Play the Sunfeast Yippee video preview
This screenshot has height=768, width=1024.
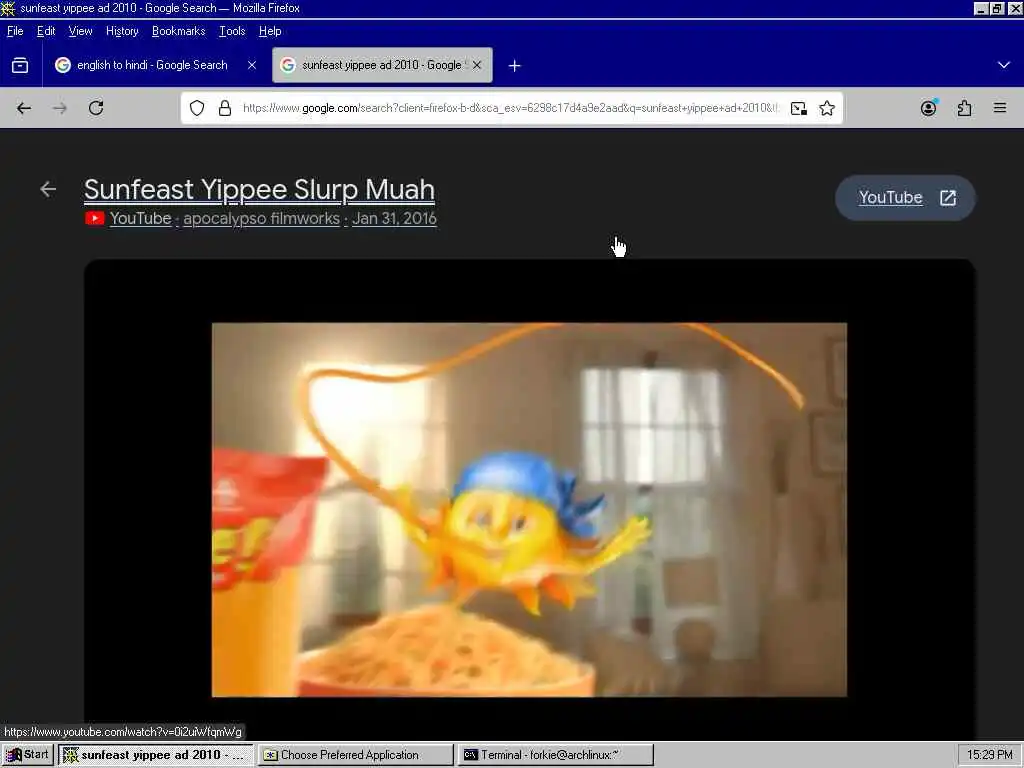pos(529,509)
